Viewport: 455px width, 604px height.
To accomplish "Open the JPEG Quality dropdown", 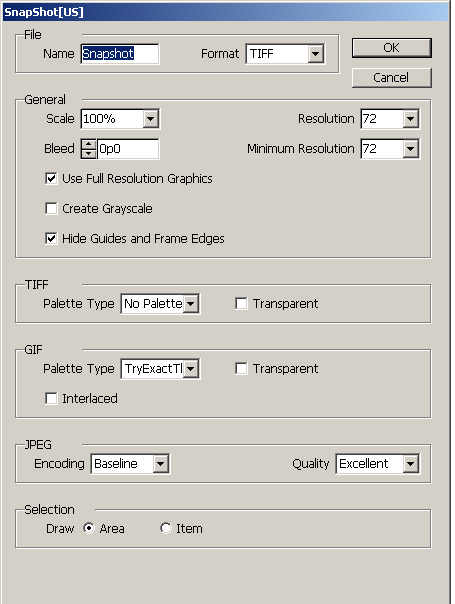I will coord(378,464).
